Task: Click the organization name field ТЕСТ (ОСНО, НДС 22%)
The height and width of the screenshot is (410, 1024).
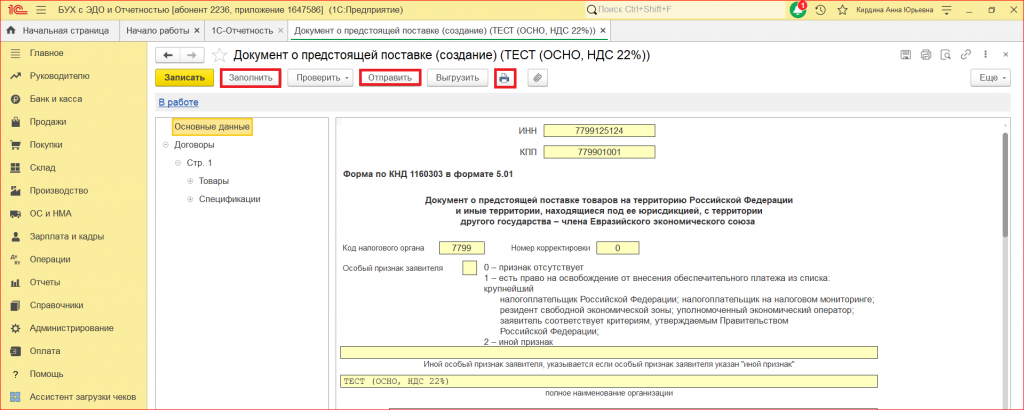Action: tap(609, 382)
